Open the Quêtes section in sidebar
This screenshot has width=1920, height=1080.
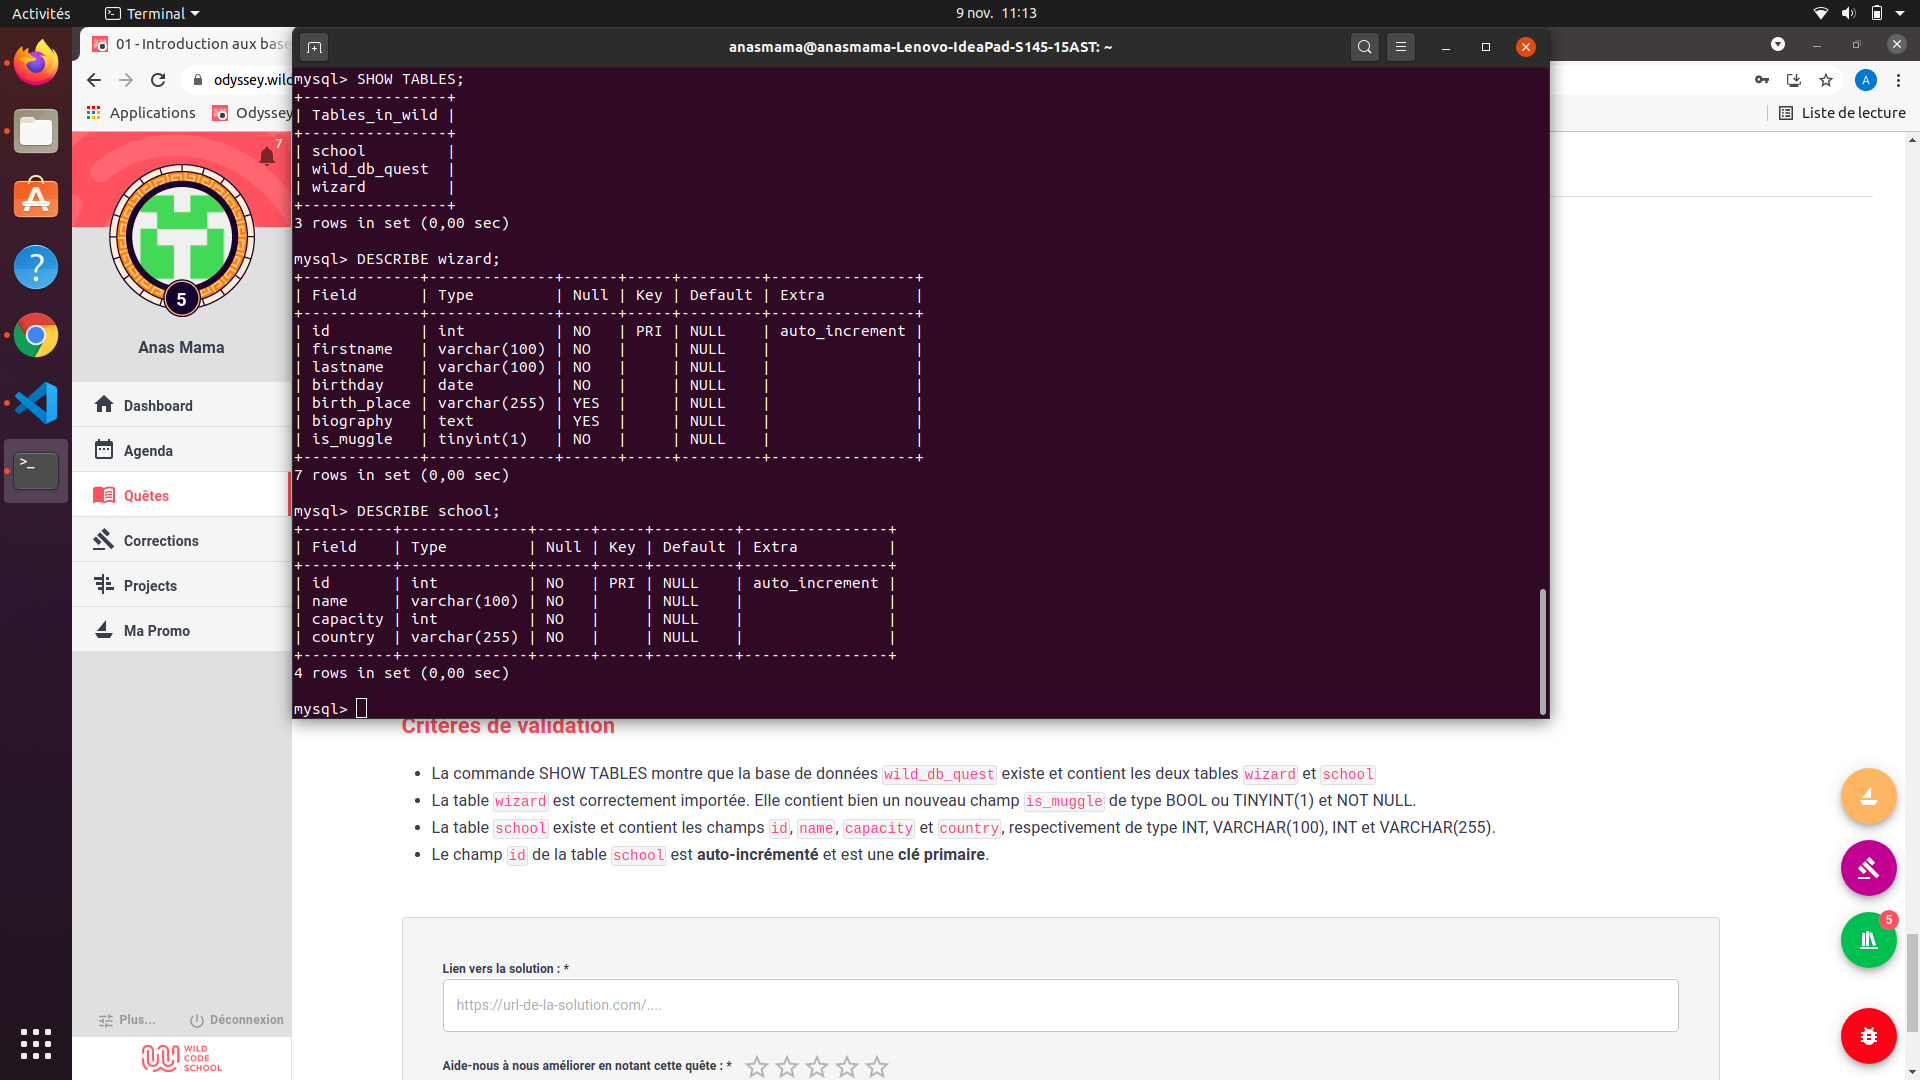146,495
